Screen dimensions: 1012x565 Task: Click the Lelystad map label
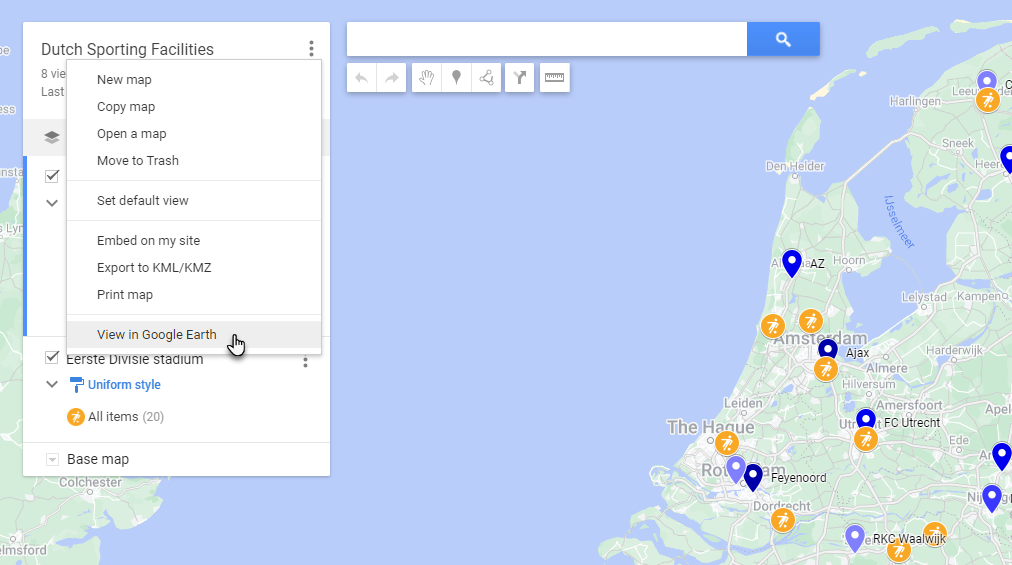[924, 297]
